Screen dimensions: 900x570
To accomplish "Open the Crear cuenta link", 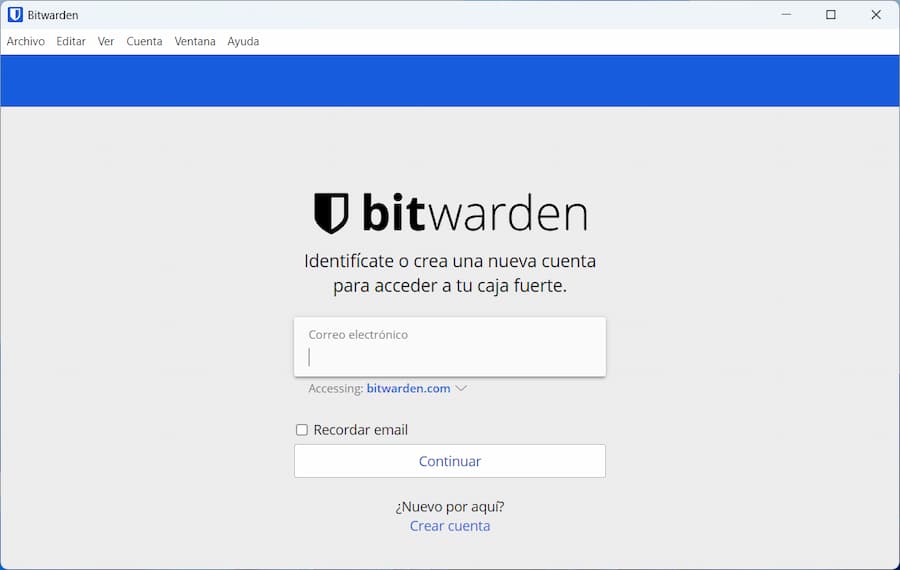I will click(449, 526).
